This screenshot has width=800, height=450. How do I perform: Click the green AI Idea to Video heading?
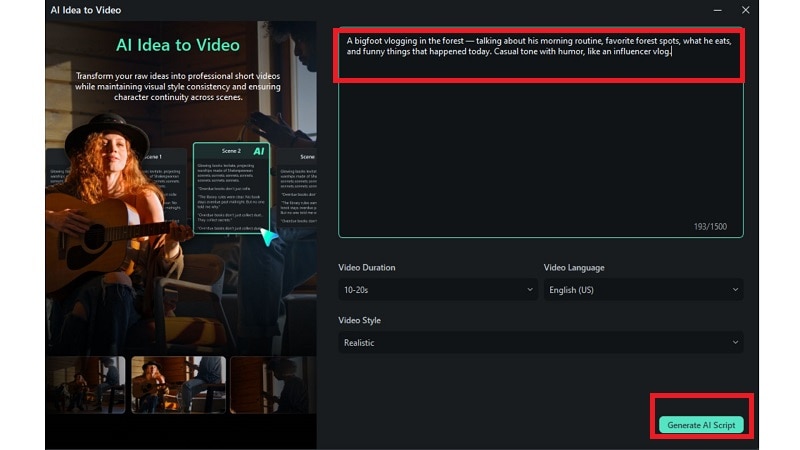pyautogui.click(x=178, y=45)
